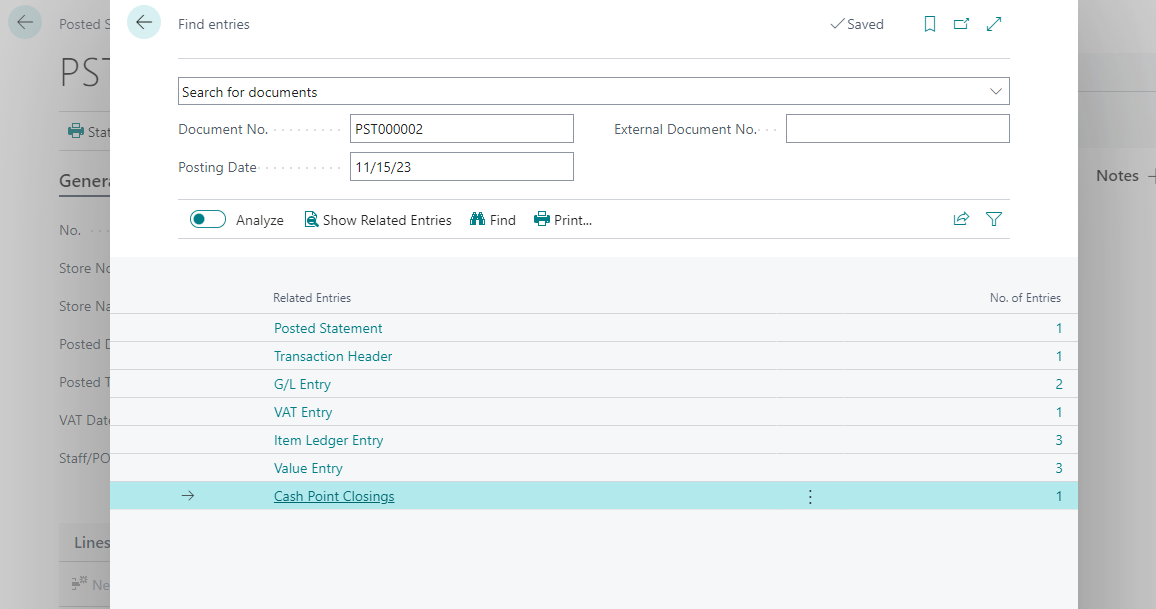Click the Value Entry count of 3
The image size is (1156, 609).
1058,468
